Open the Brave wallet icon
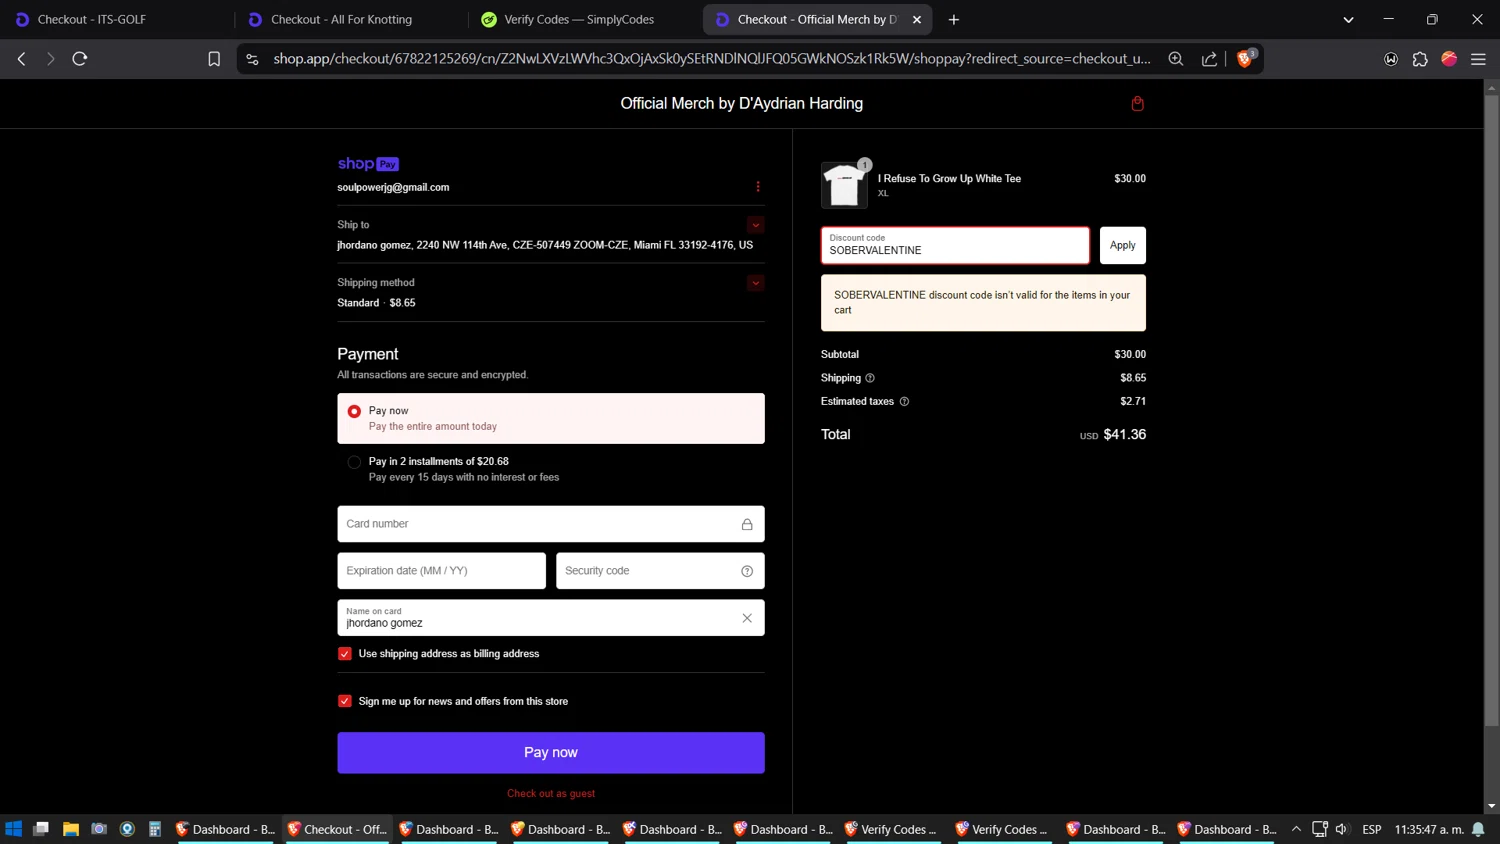 click(1391, 59)
